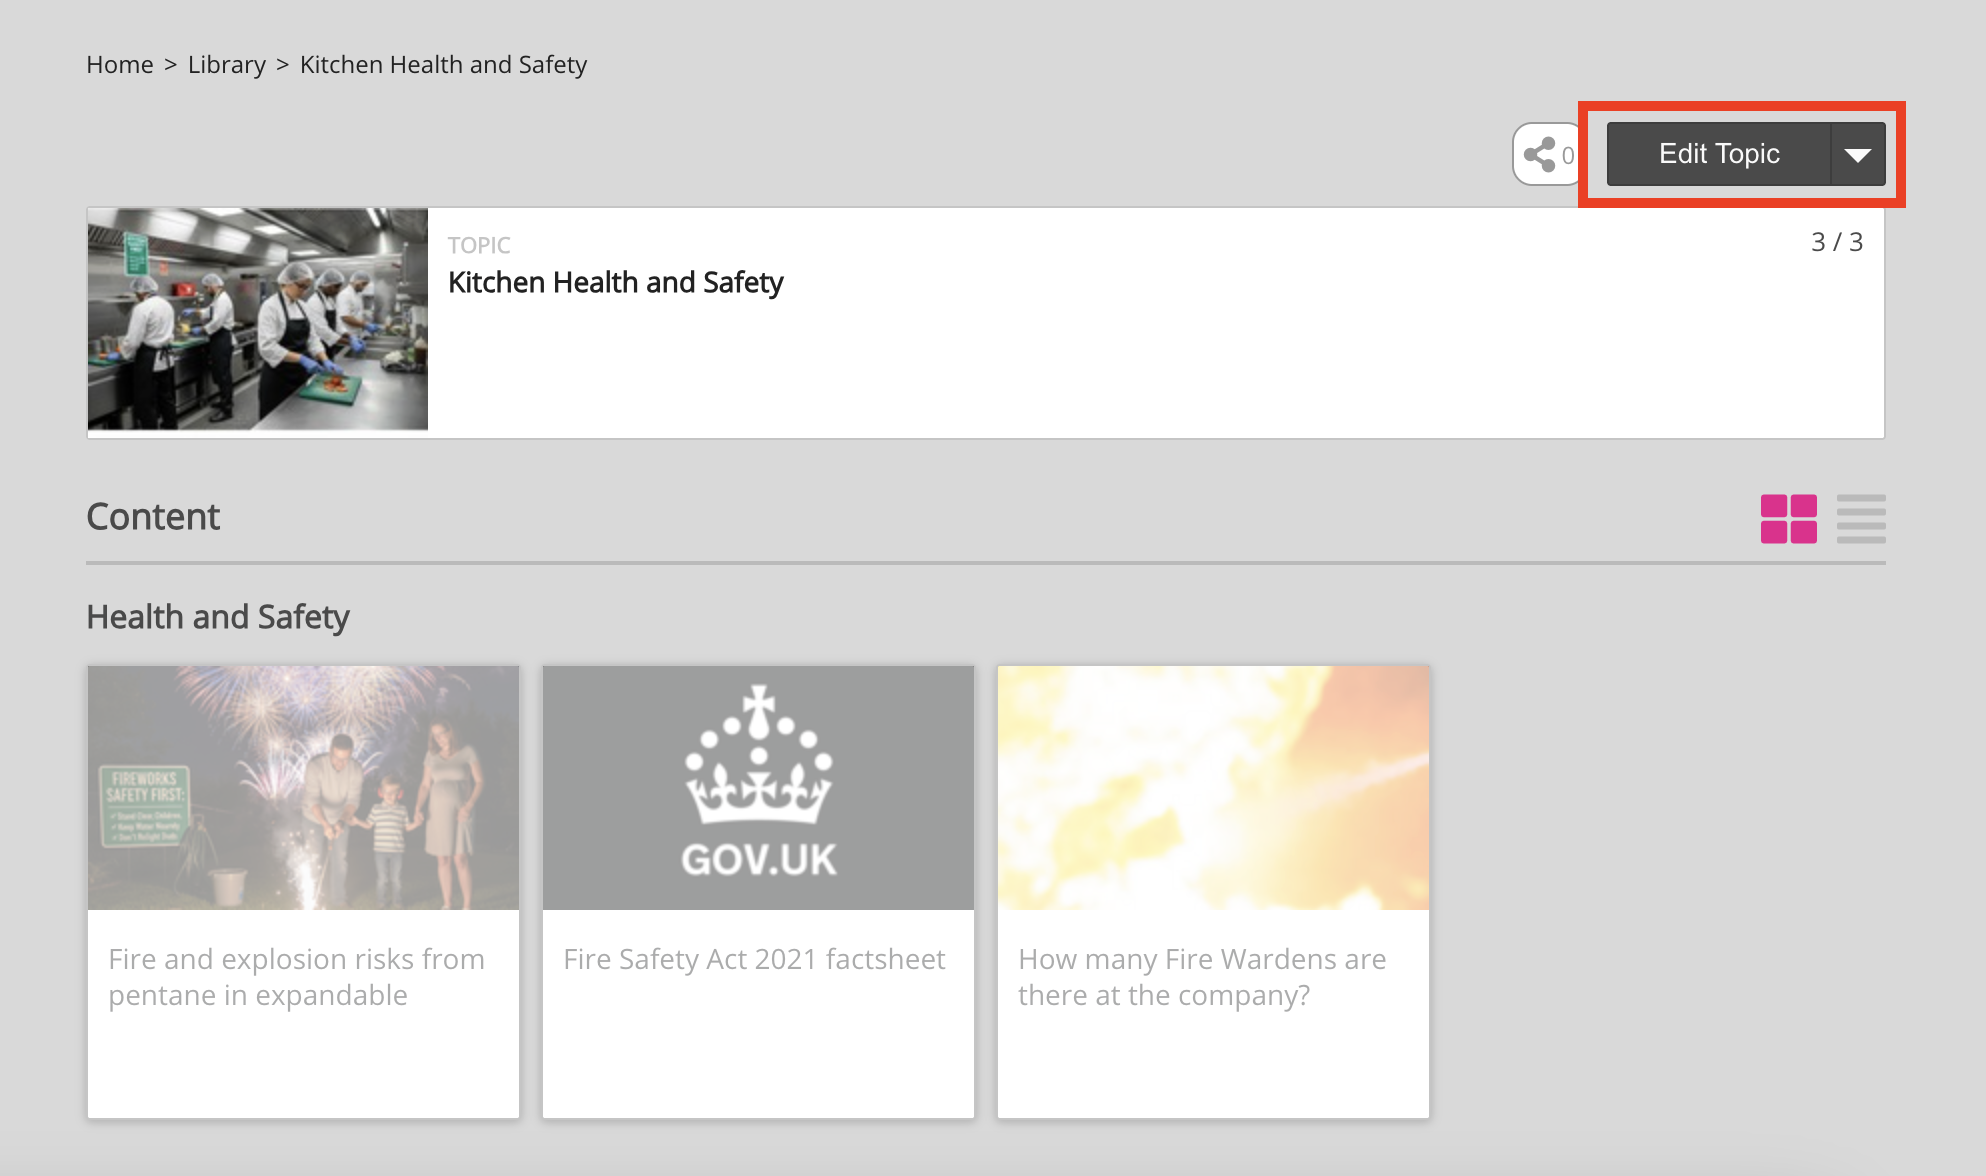Expand the Edit Topic dropdown arrow
The image size is (1986, 1176).
coord(1857,155)
